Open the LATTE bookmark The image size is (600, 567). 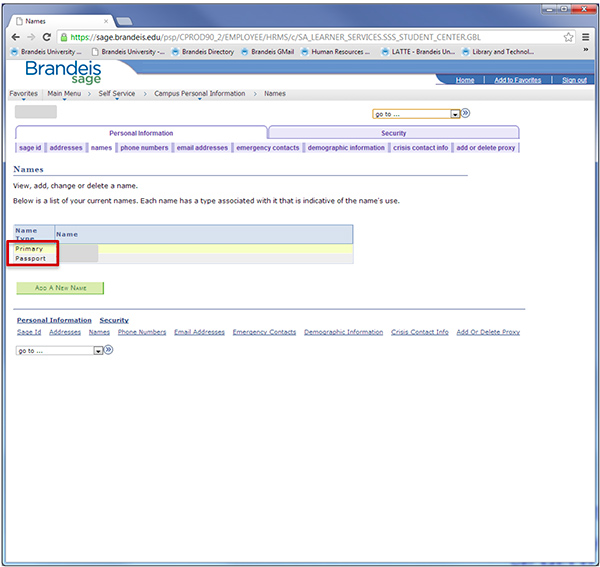pos(418,52)
